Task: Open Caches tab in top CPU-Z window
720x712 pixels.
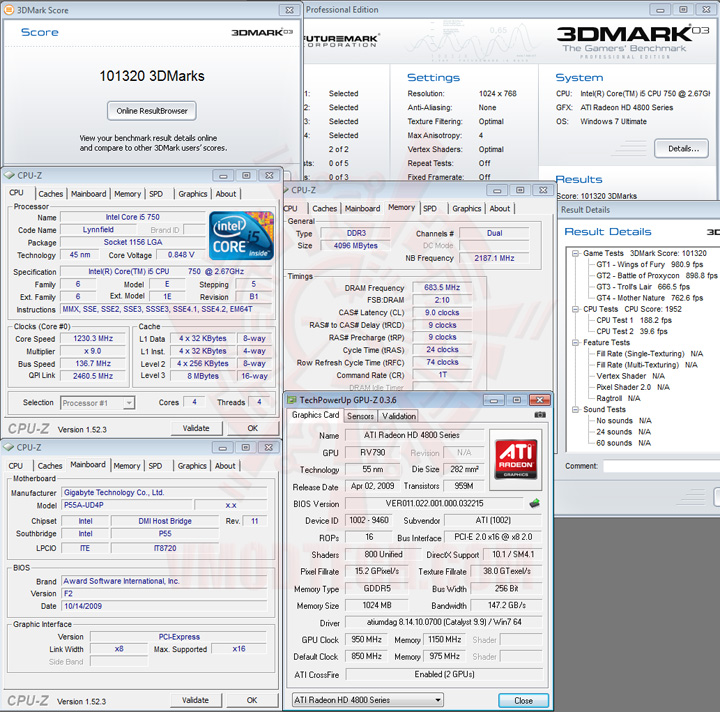Action: pyautogui.click(x=51, y=194)
